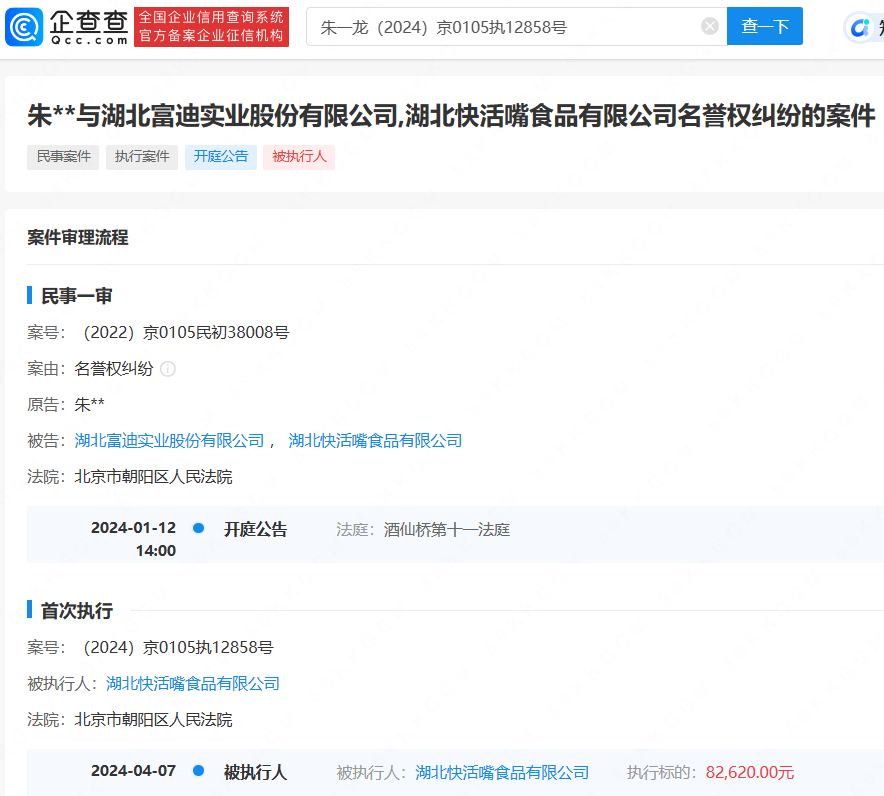Click the 查一下 search button

coord(764,26)
